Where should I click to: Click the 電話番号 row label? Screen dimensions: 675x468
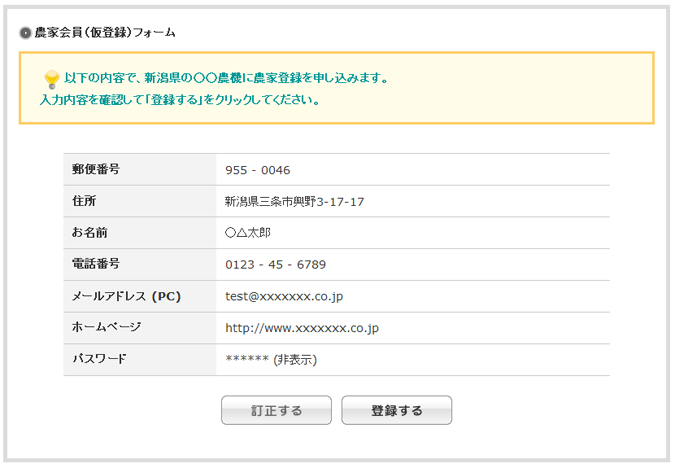96,264
